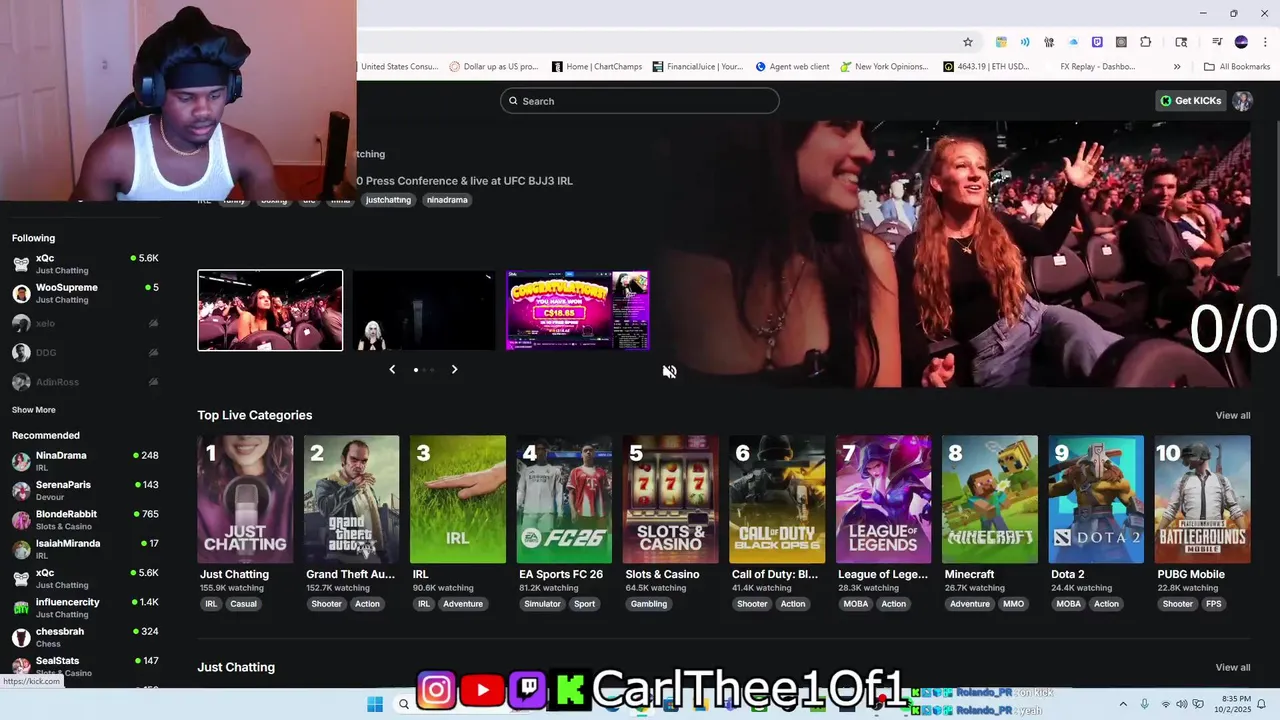Viewport: 1280px width, 720px height.
Task: Open WooSupreme channel in Following
Action: pos(85,293)
